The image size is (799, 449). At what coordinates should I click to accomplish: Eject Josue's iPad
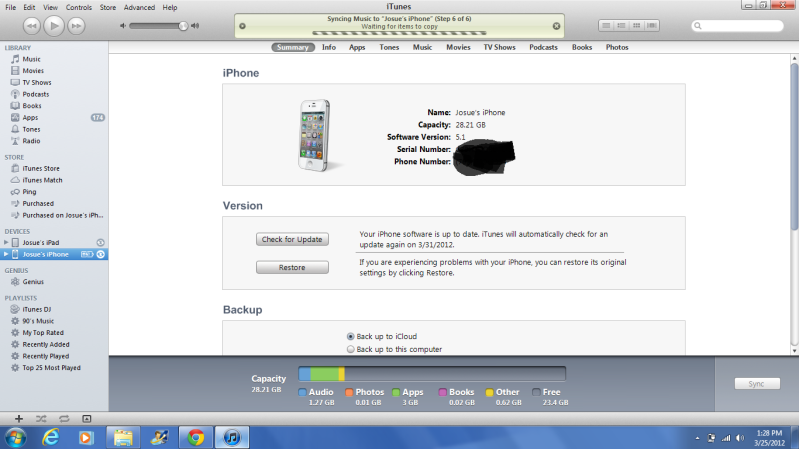(x=100, y=243)
